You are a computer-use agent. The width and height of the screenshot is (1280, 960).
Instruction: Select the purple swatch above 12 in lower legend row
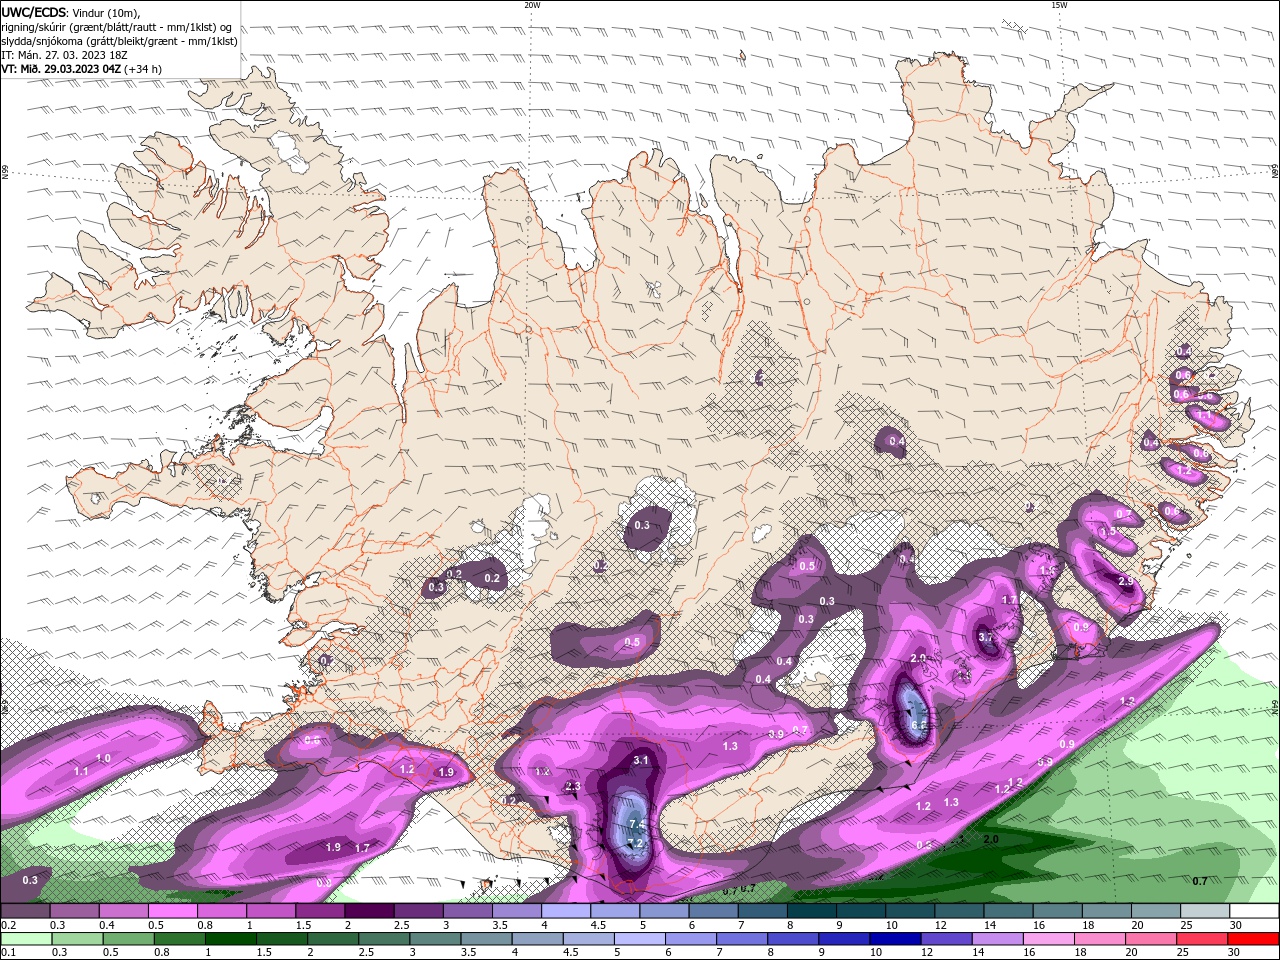click(946, 939)
